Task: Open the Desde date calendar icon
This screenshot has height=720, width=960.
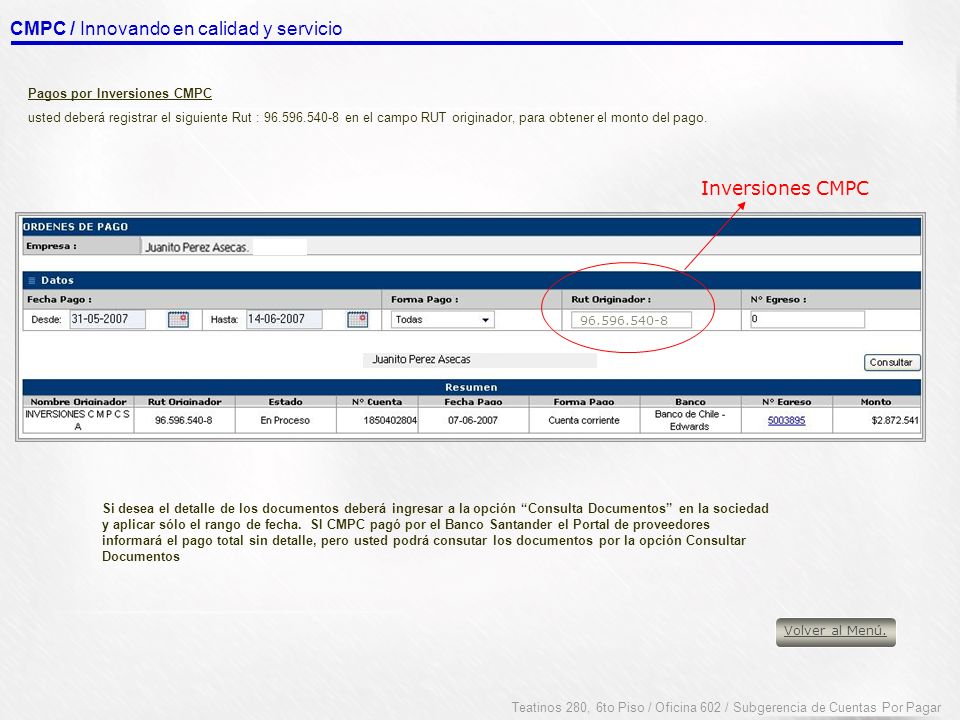Action: tap(178, 320)
